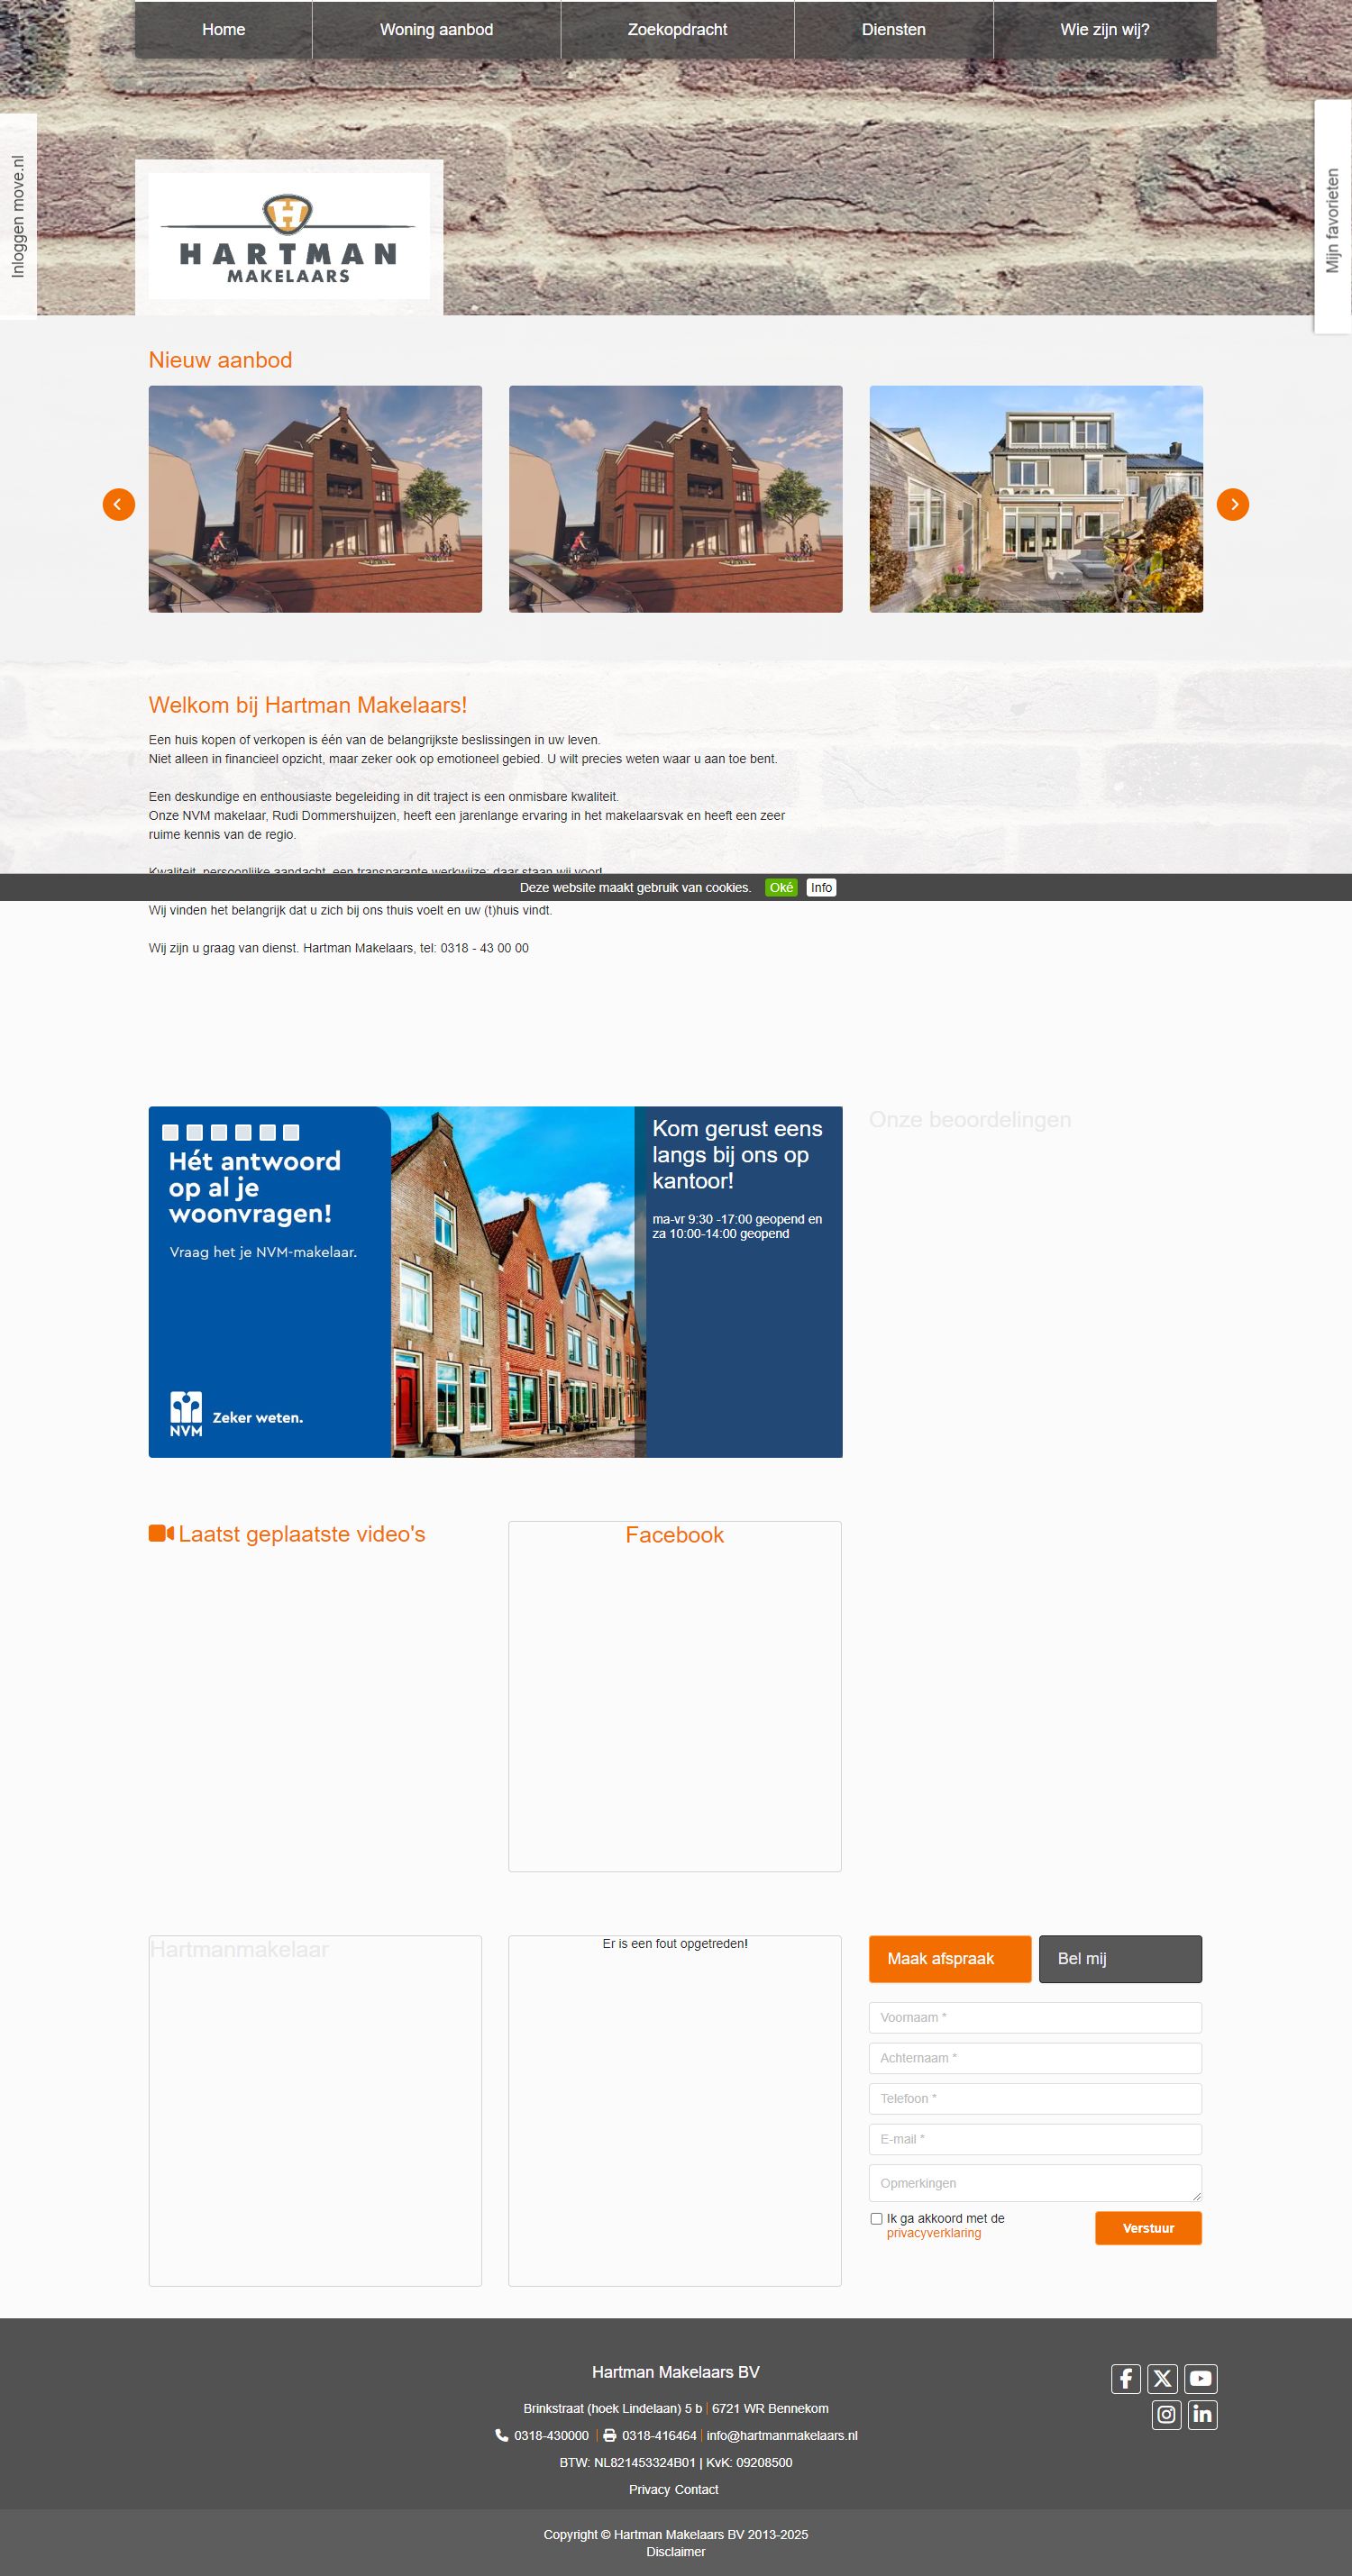The height and width of the screenshot is (2576, 1352).
Task: Click the cookie Info button
Action: [x=821, y=887]
